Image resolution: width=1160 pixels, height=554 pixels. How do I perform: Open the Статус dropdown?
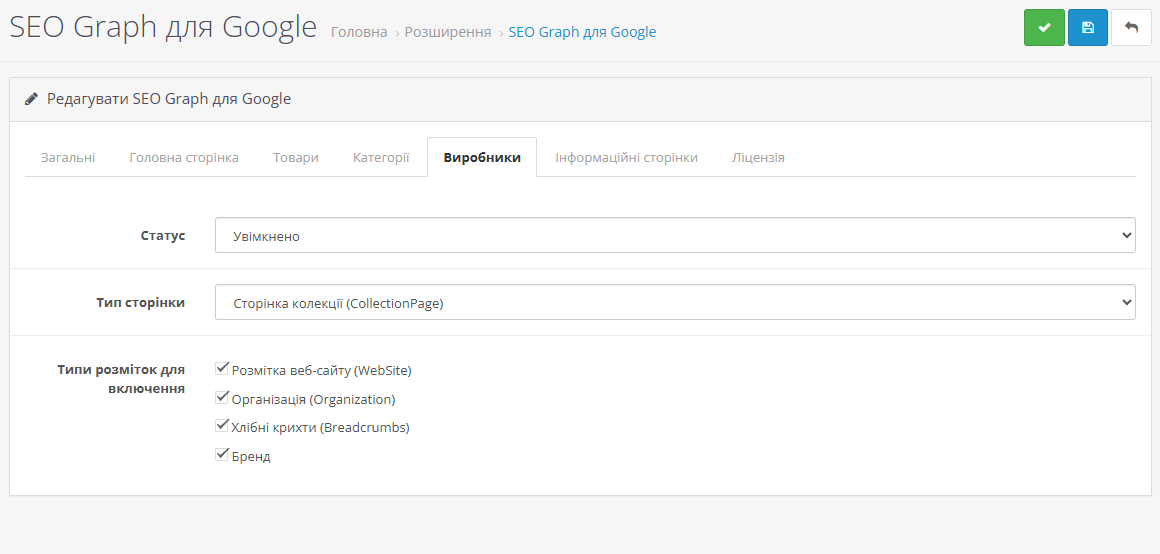coord(675,236)
